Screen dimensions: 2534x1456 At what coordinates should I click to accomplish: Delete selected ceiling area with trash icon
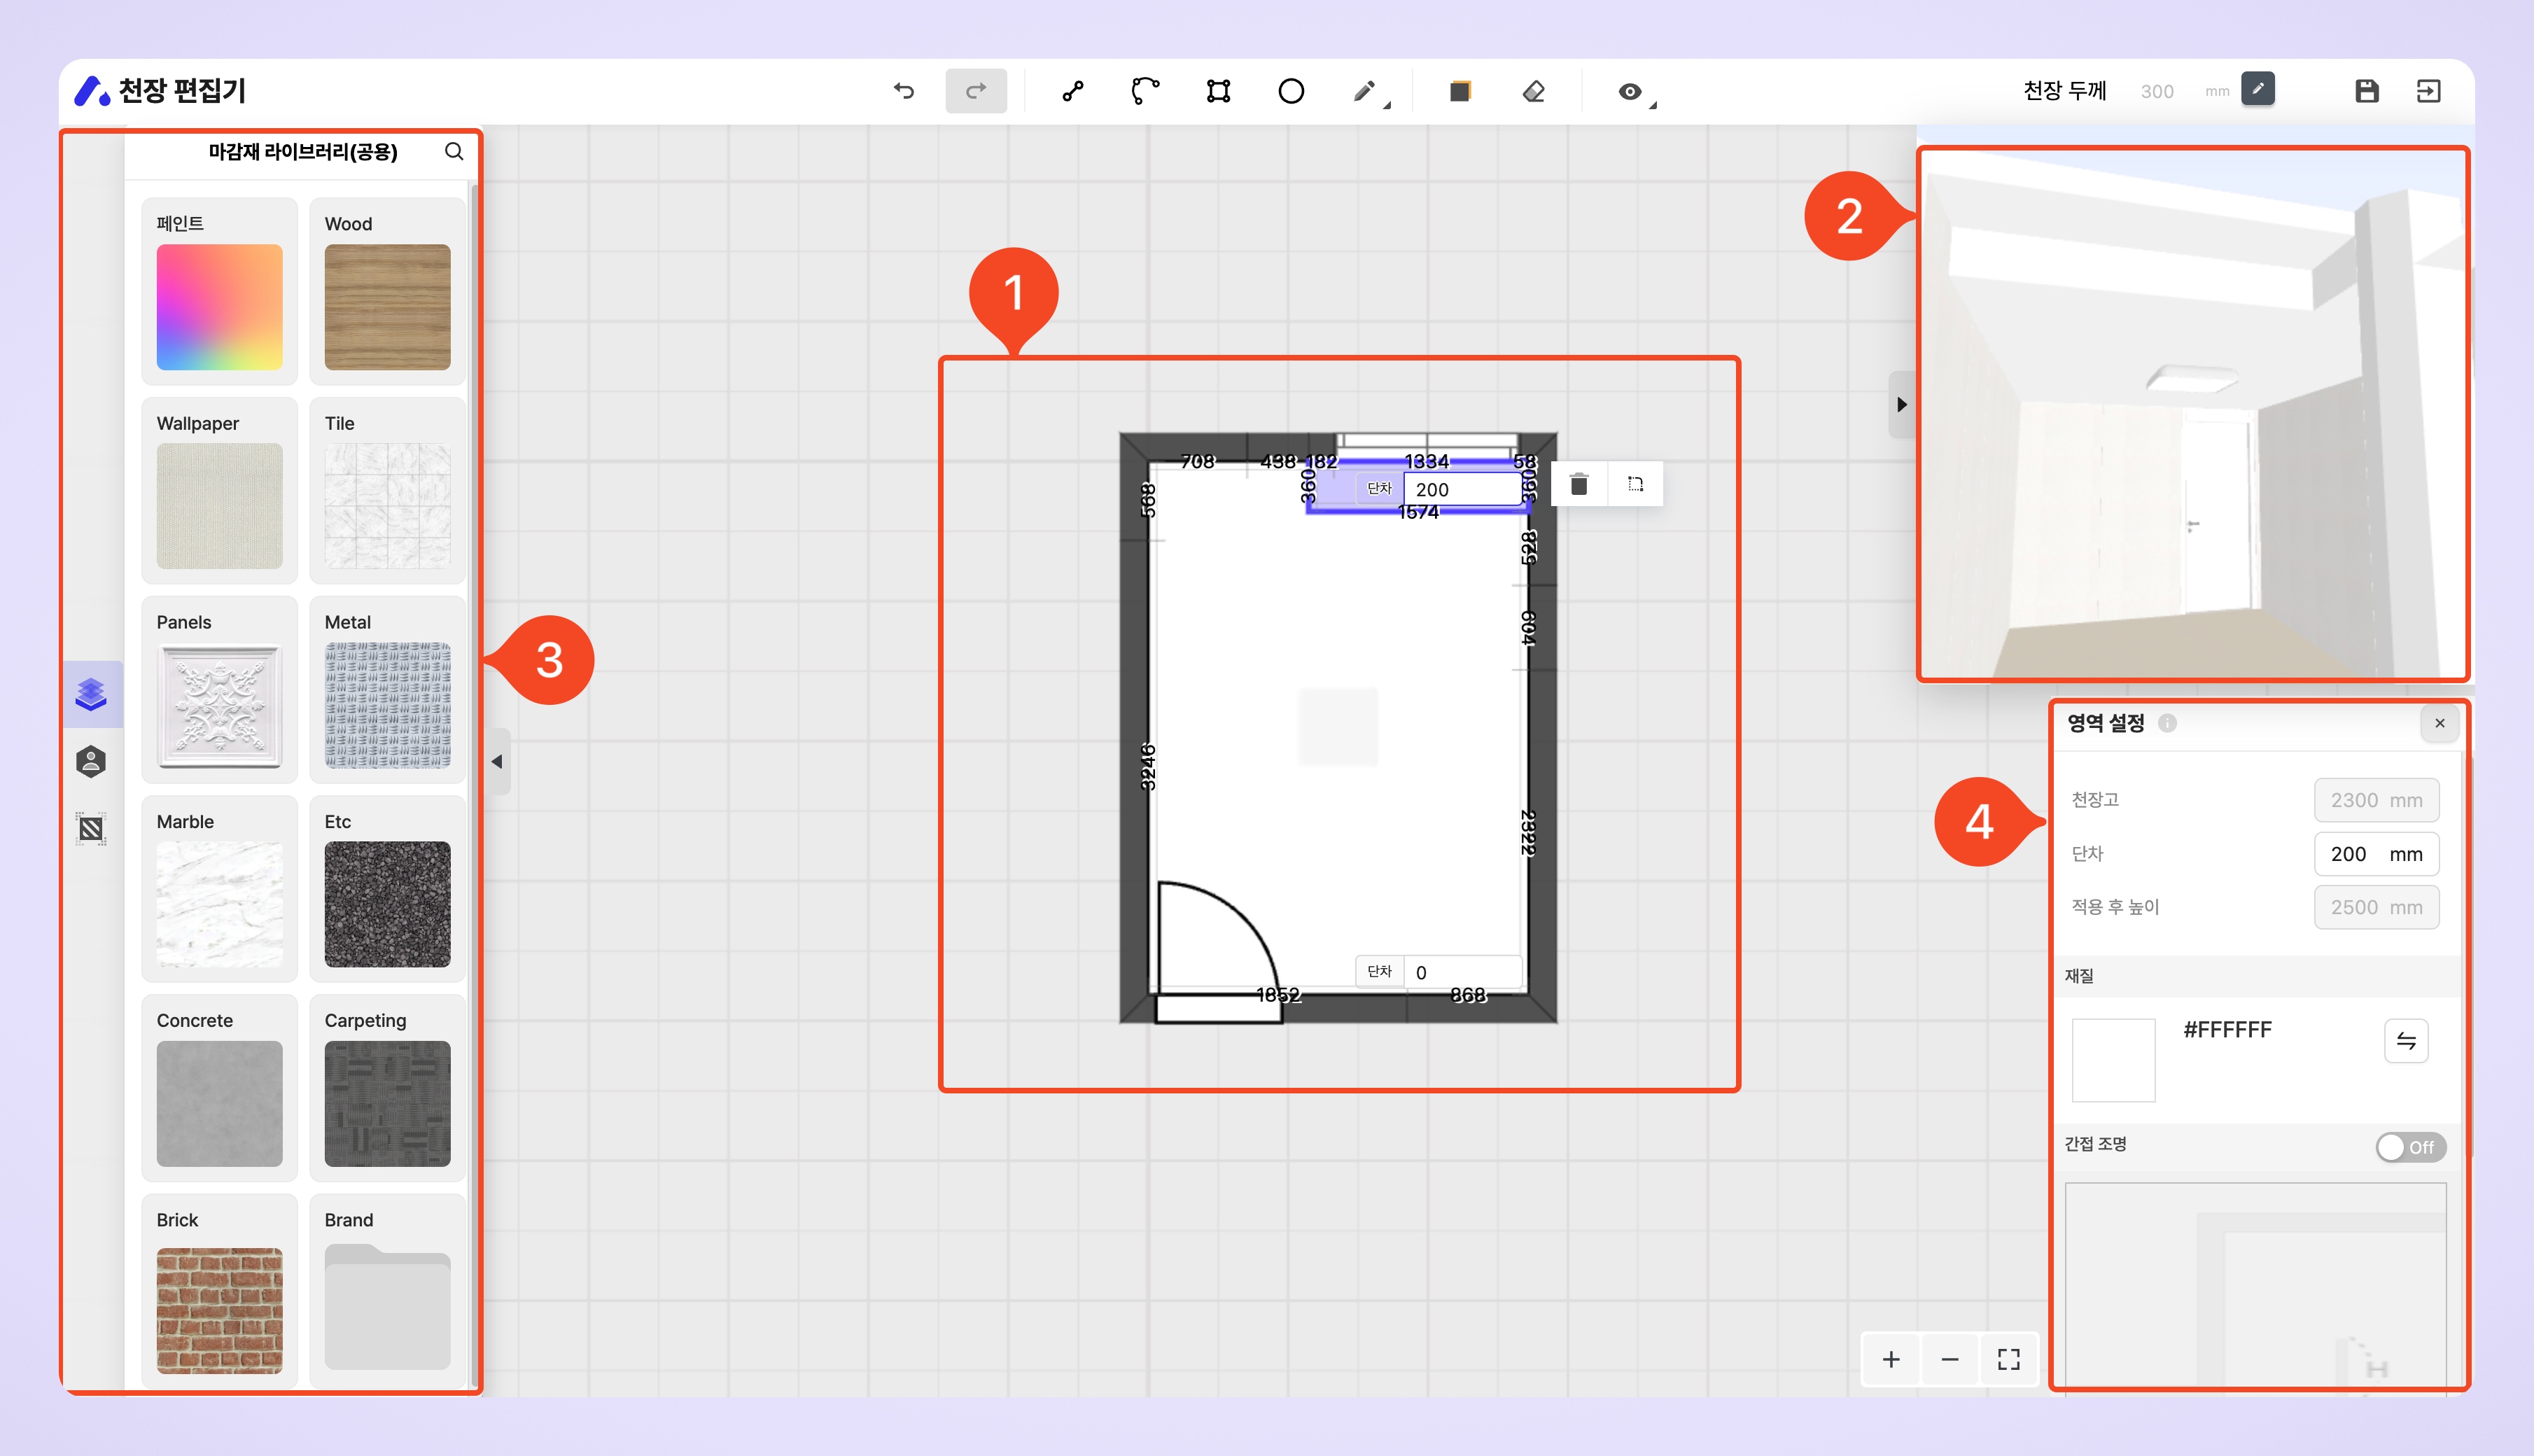point(1579,485)
